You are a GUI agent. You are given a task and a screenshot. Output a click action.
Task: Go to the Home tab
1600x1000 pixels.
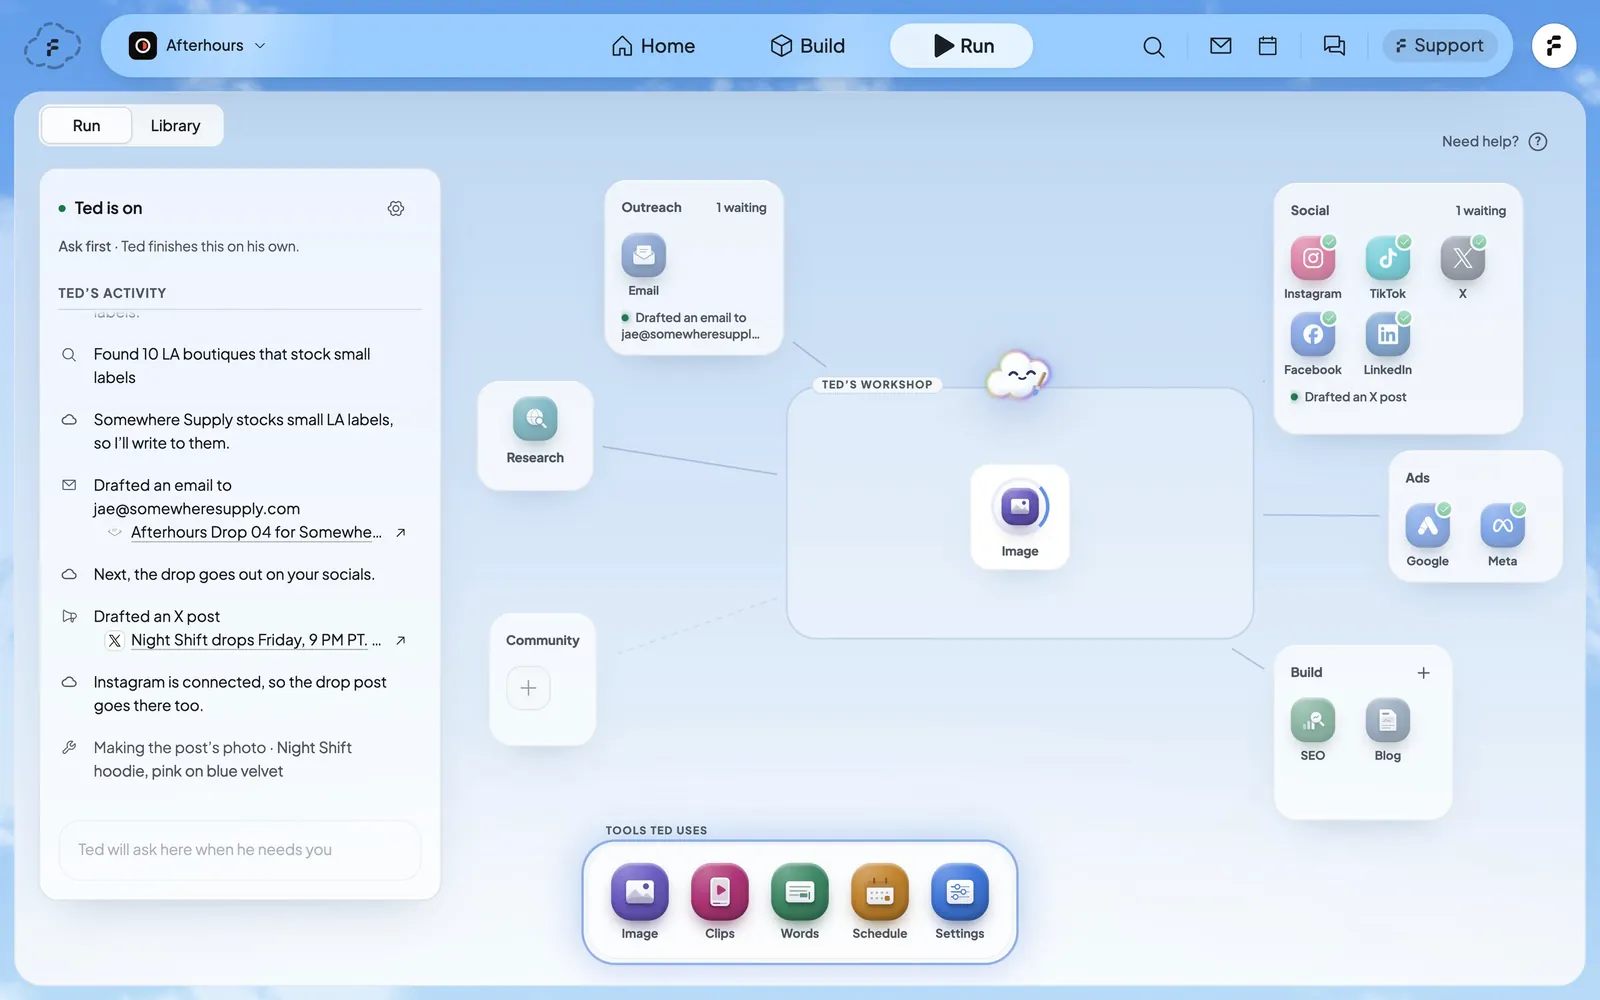[x=653, y=46]
